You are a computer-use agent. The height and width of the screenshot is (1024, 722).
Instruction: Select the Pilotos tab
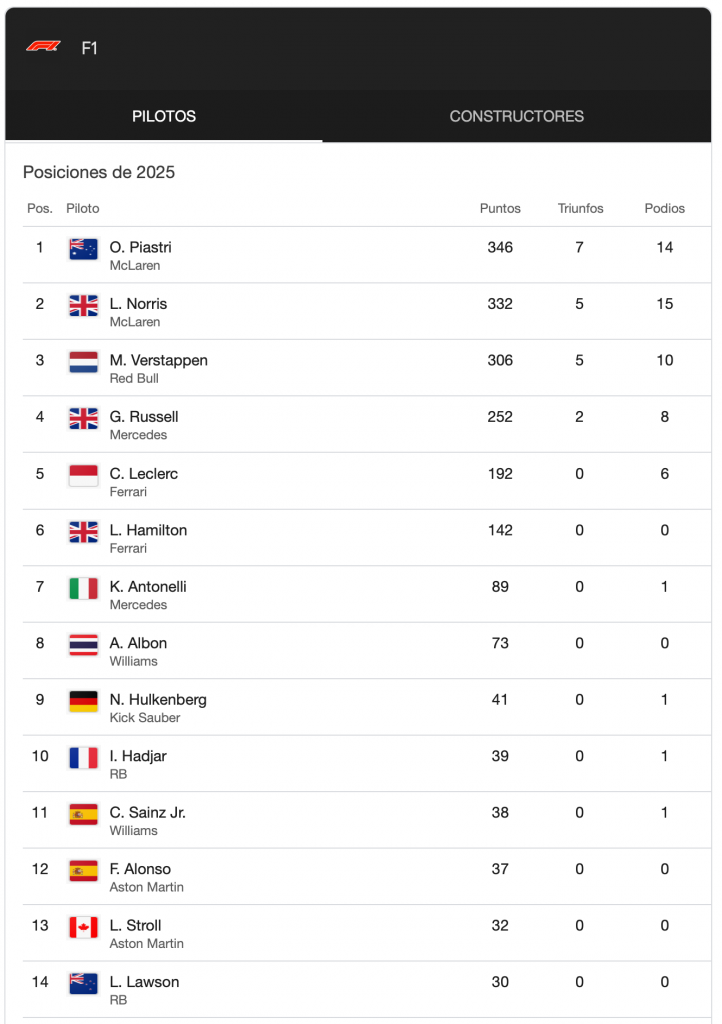(x=164, y=116)
